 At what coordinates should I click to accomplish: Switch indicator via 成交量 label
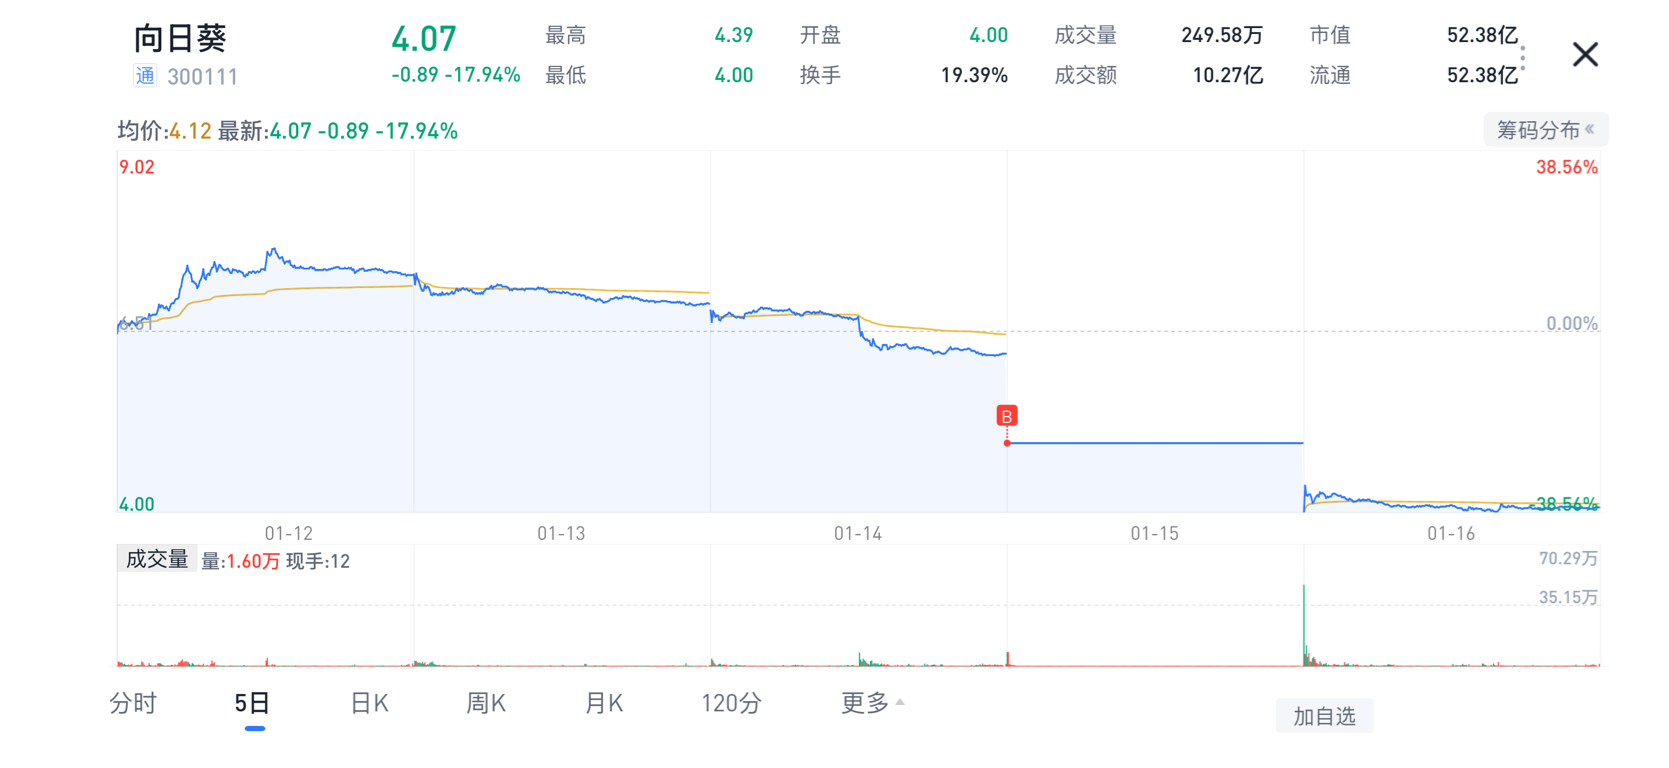coord(157,560)
